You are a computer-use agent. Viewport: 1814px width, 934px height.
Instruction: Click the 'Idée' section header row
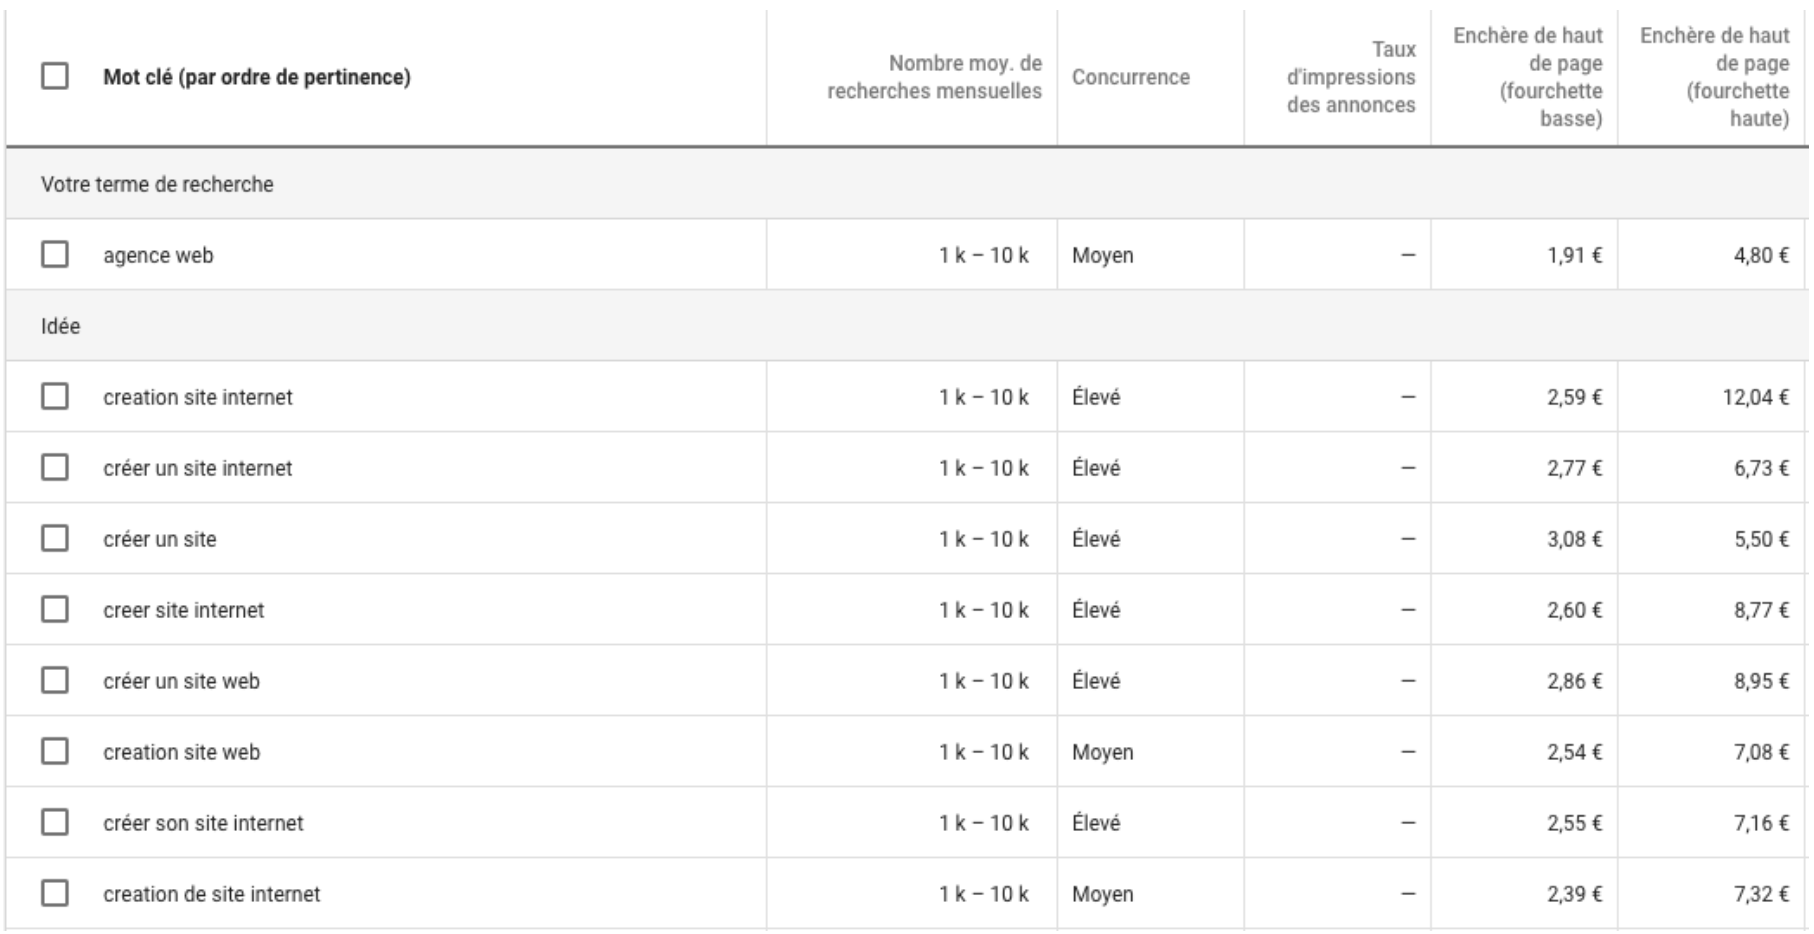[60, 326]
